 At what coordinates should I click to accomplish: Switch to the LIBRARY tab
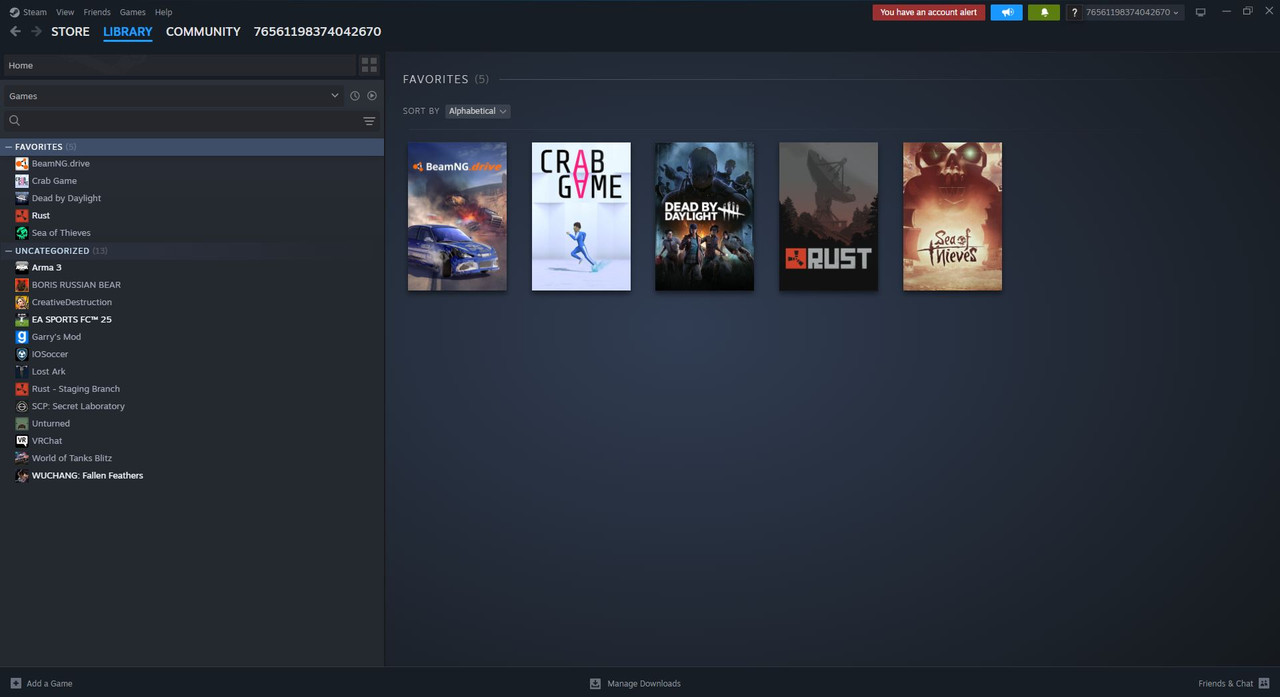click(128, 32)
